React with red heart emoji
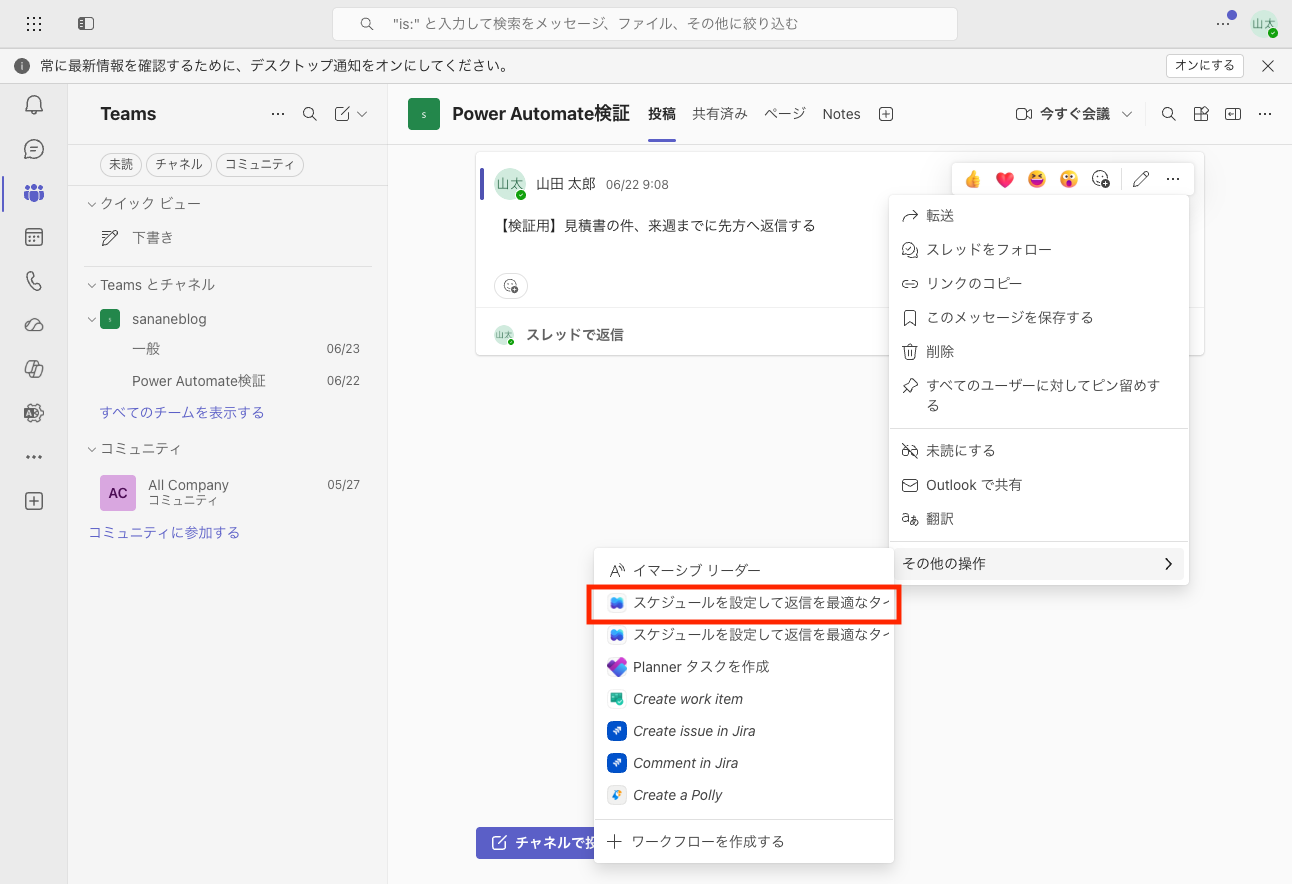 (x=1005, y=179)
